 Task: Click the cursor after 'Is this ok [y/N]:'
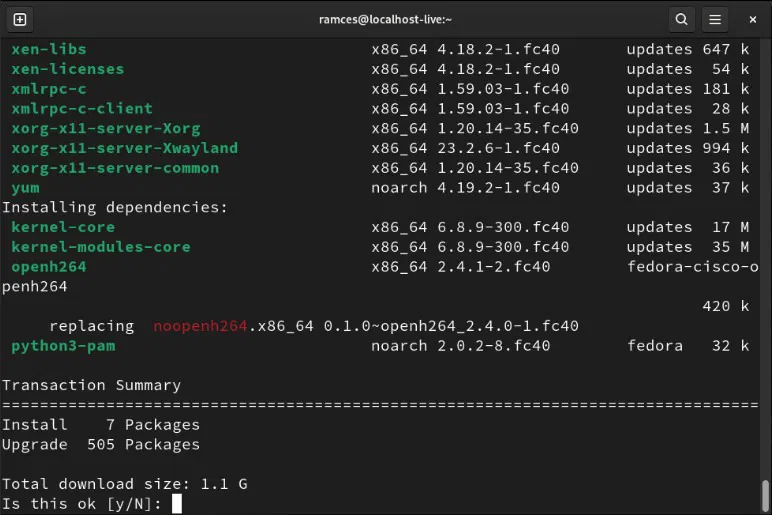[177, 504]
